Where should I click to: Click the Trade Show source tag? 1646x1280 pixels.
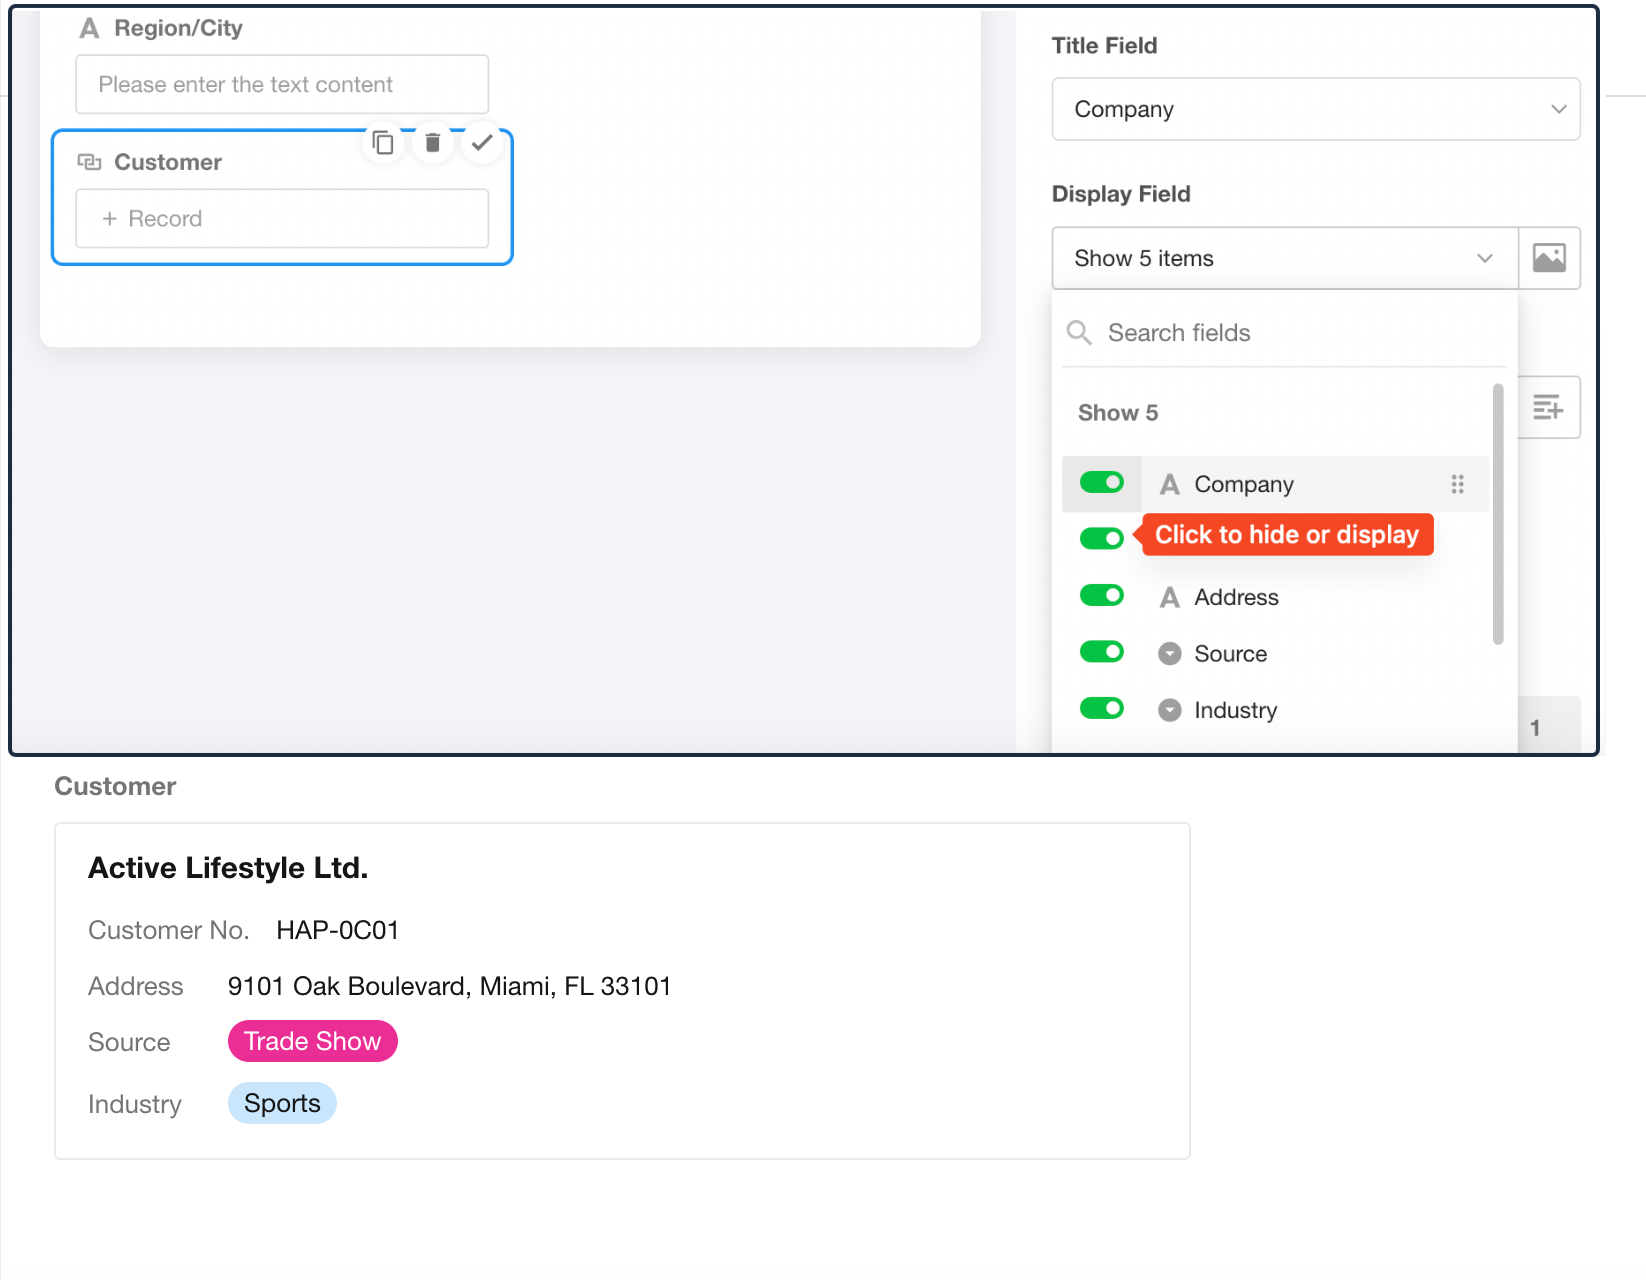click(312, 1042)
